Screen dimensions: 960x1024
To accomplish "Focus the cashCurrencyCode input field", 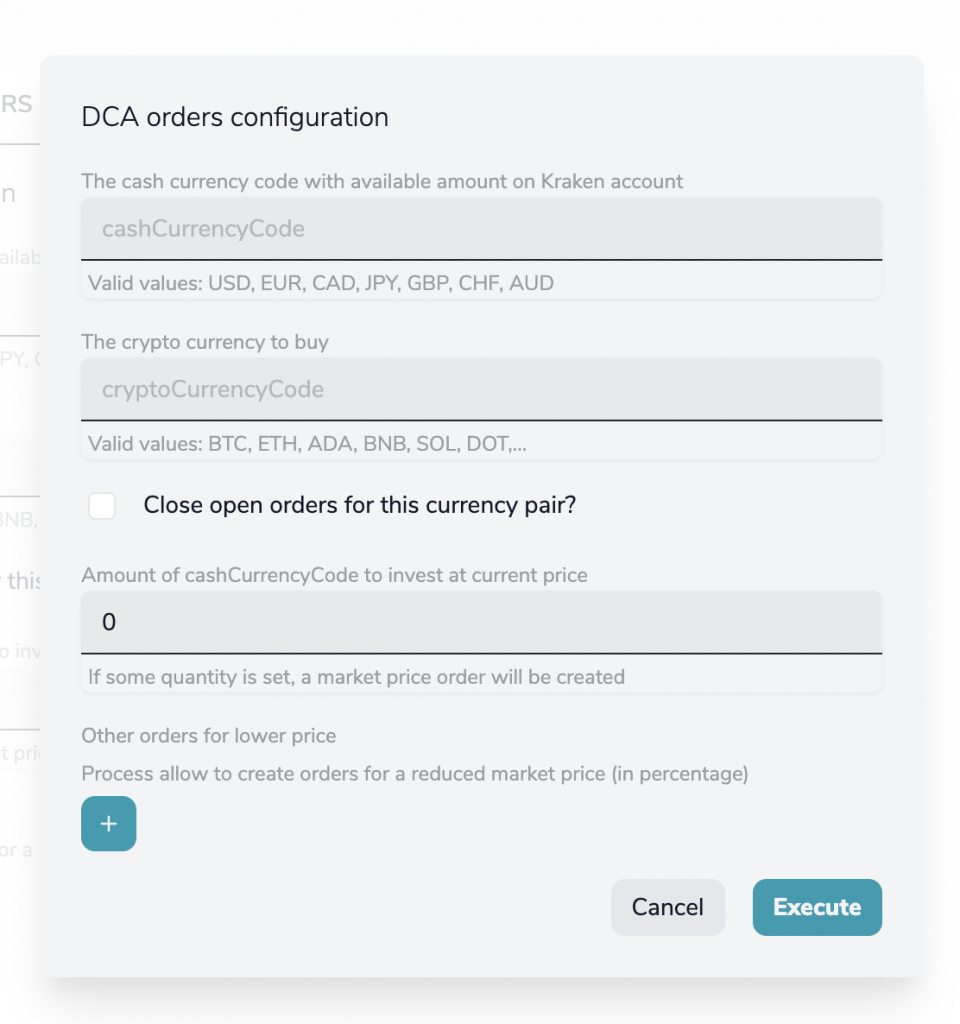I will click(481, 229).
